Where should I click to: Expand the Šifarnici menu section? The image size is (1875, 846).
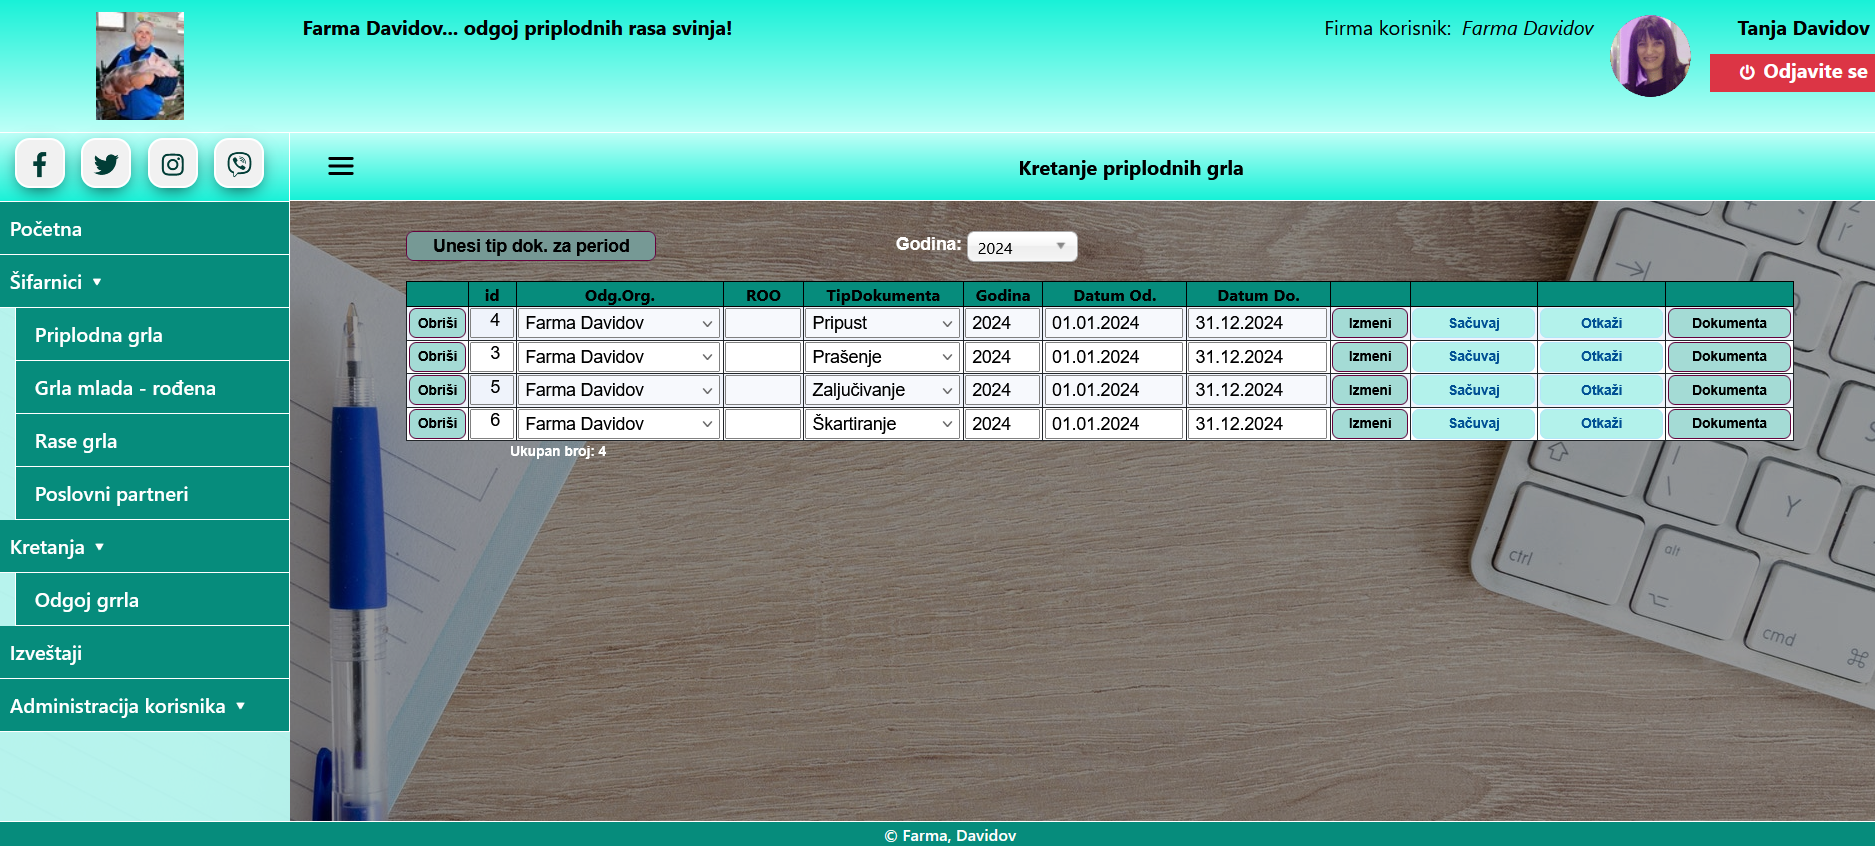(x=56, y=282)
